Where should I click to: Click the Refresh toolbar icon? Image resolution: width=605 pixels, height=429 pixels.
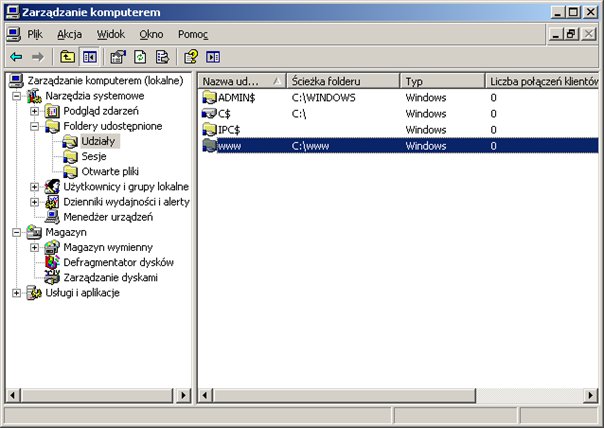140,57
